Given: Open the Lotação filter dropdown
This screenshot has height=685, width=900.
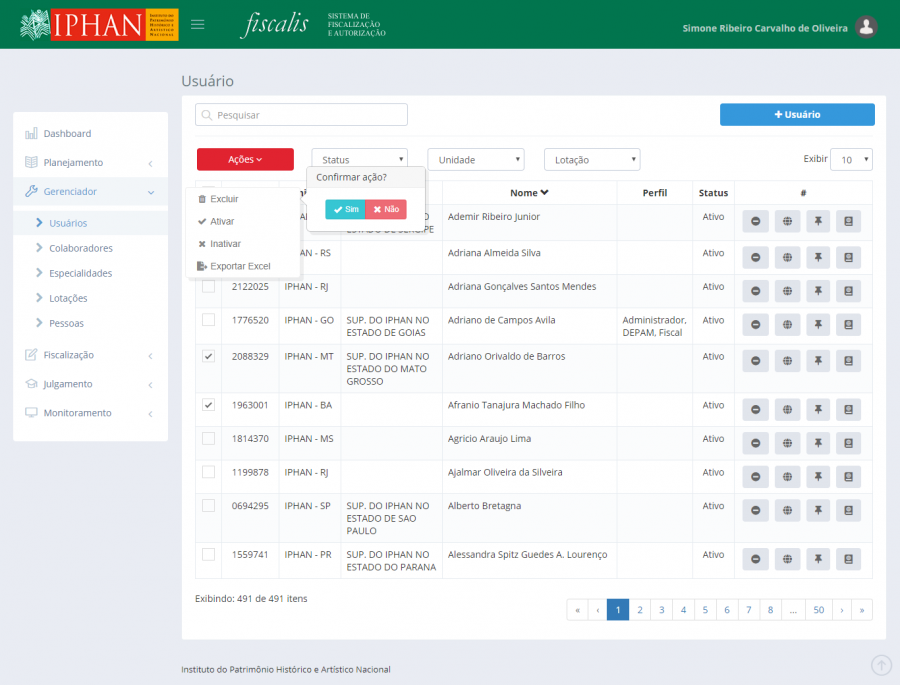Looking at the screenshot, I should click(592, 160).
